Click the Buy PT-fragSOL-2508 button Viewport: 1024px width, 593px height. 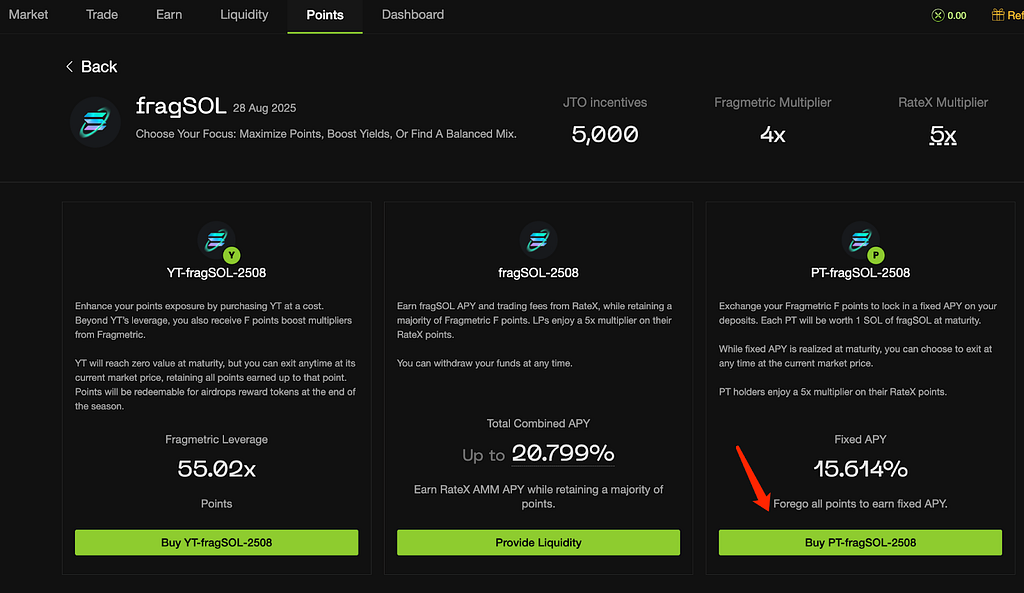tap(860, 543)
